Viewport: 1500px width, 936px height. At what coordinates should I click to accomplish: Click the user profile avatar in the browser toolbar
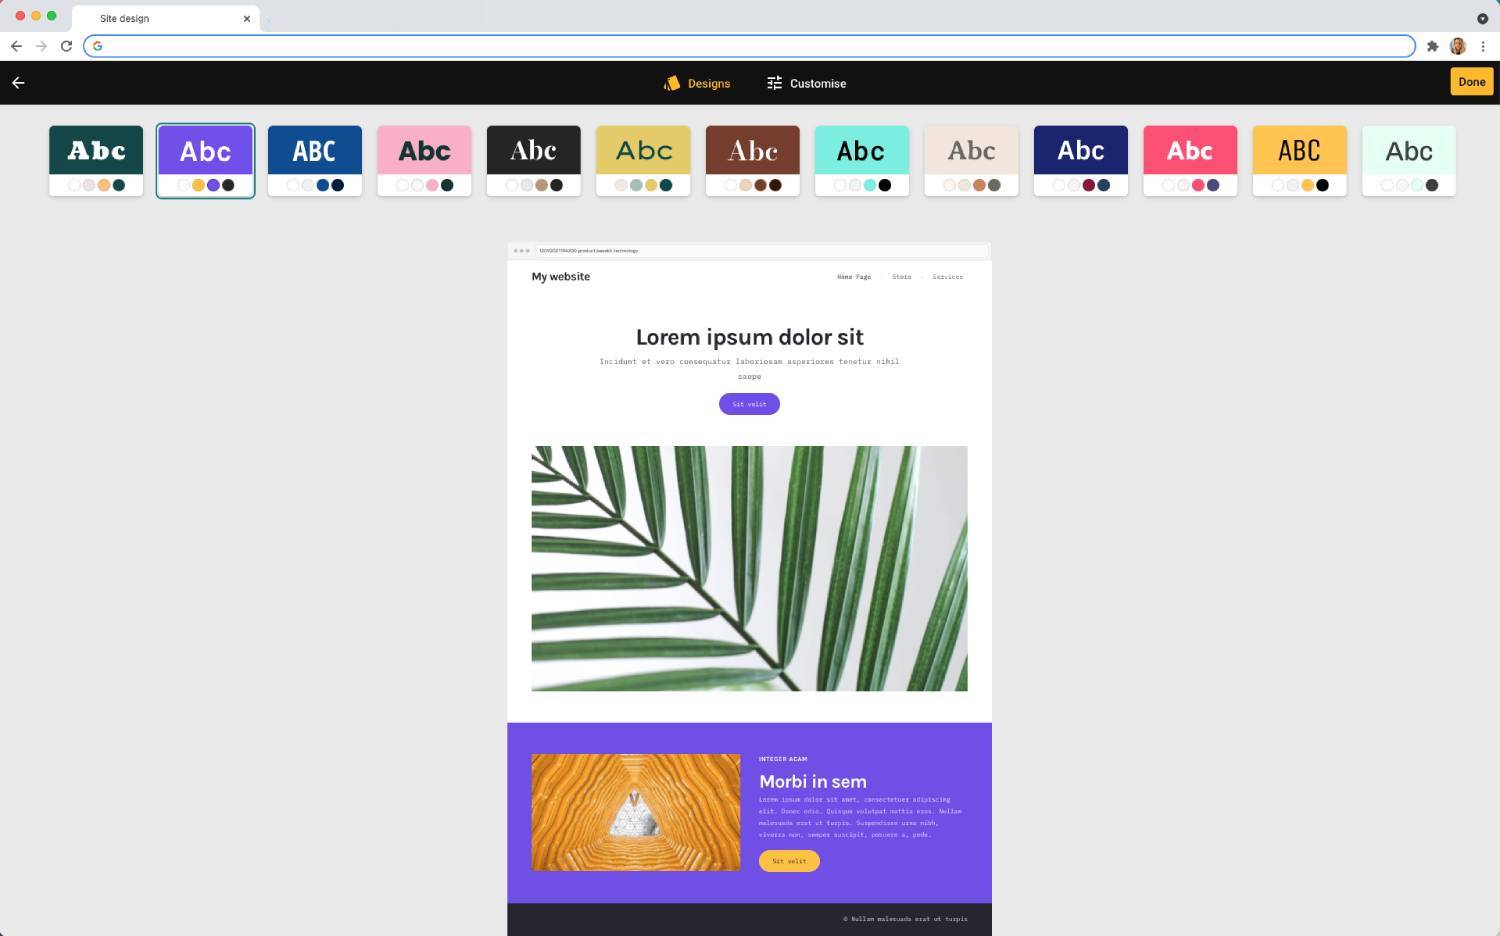(x=1457, y=46)
